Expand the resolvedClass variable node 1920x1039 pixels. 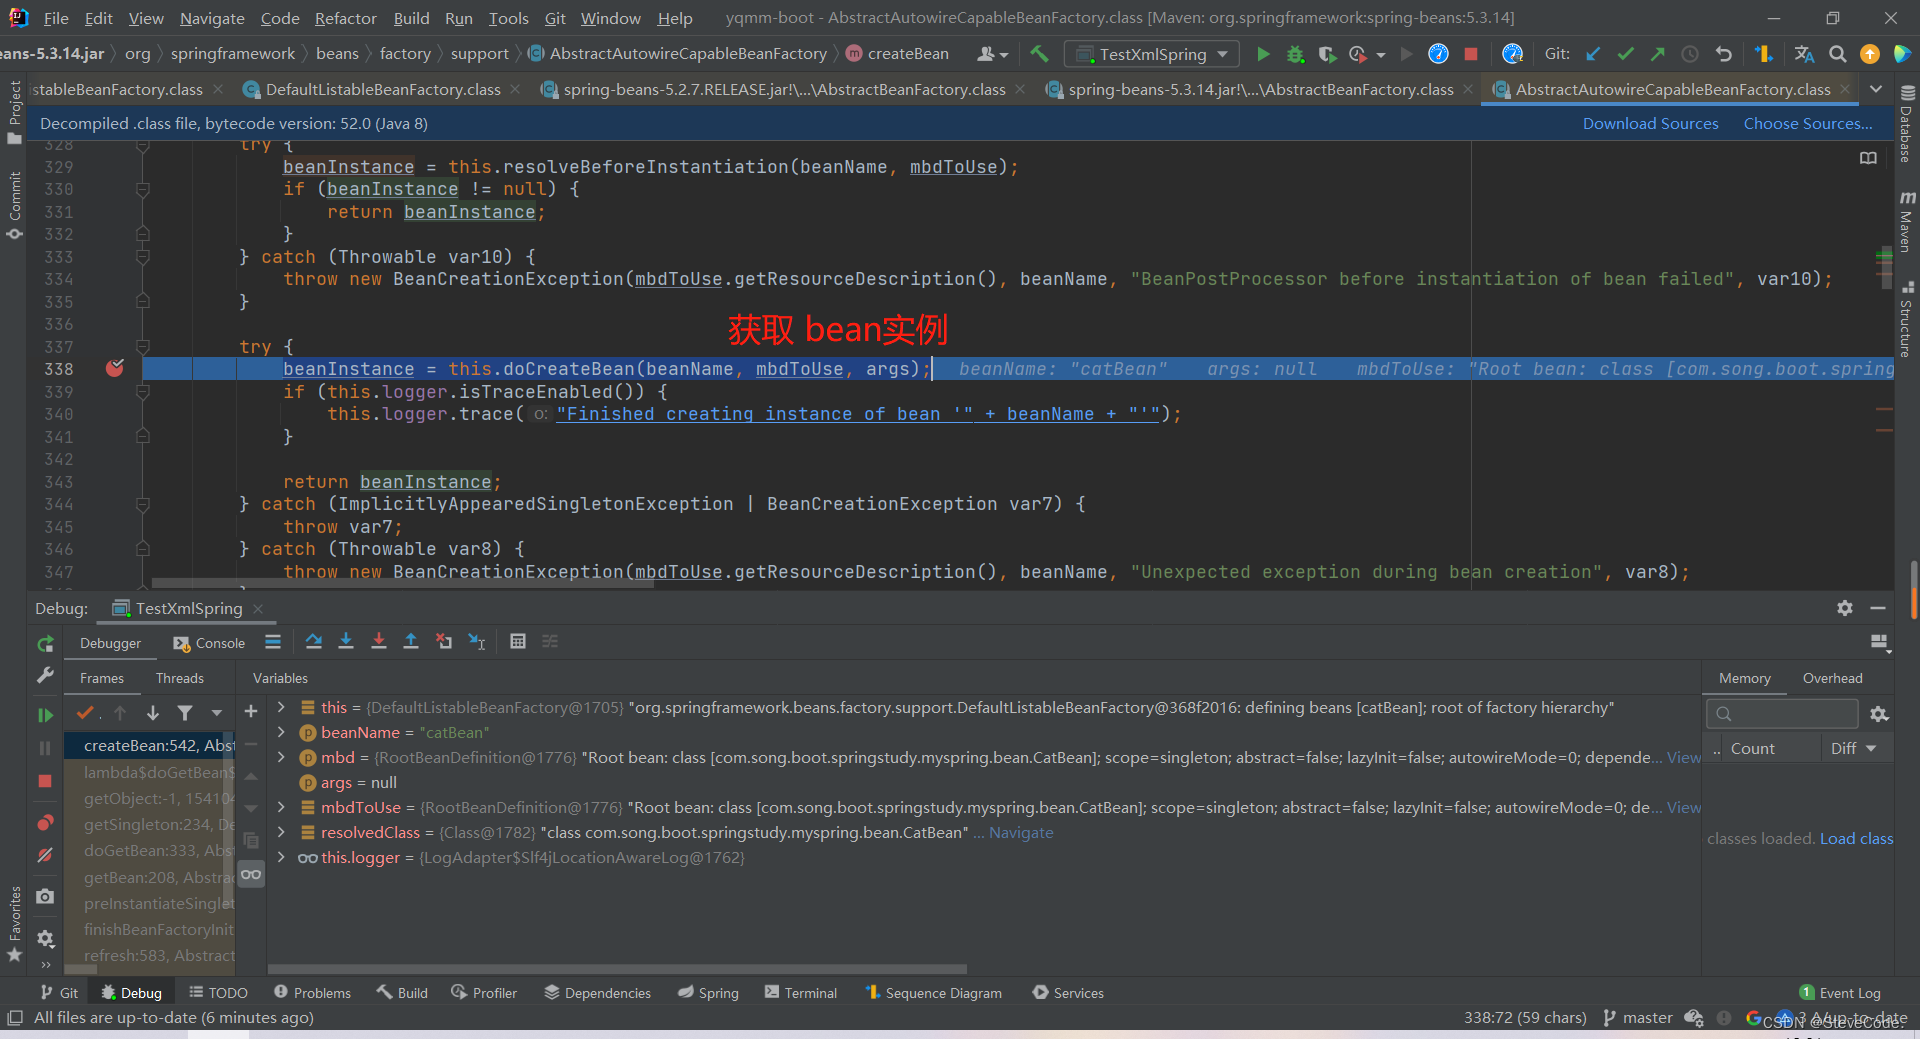[282, 833]
